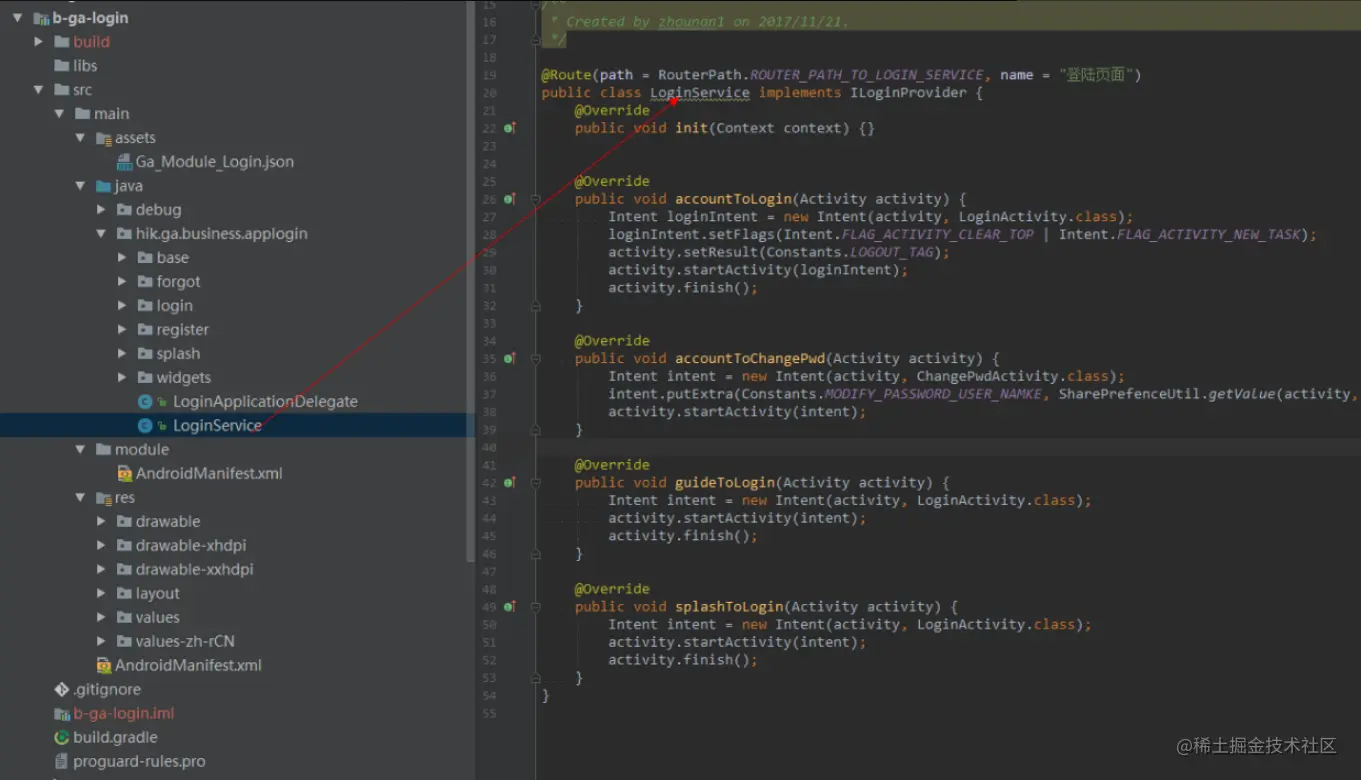The image size is (1361, 780).
Task: Click the init method name
Action: [x=691, y=128]
